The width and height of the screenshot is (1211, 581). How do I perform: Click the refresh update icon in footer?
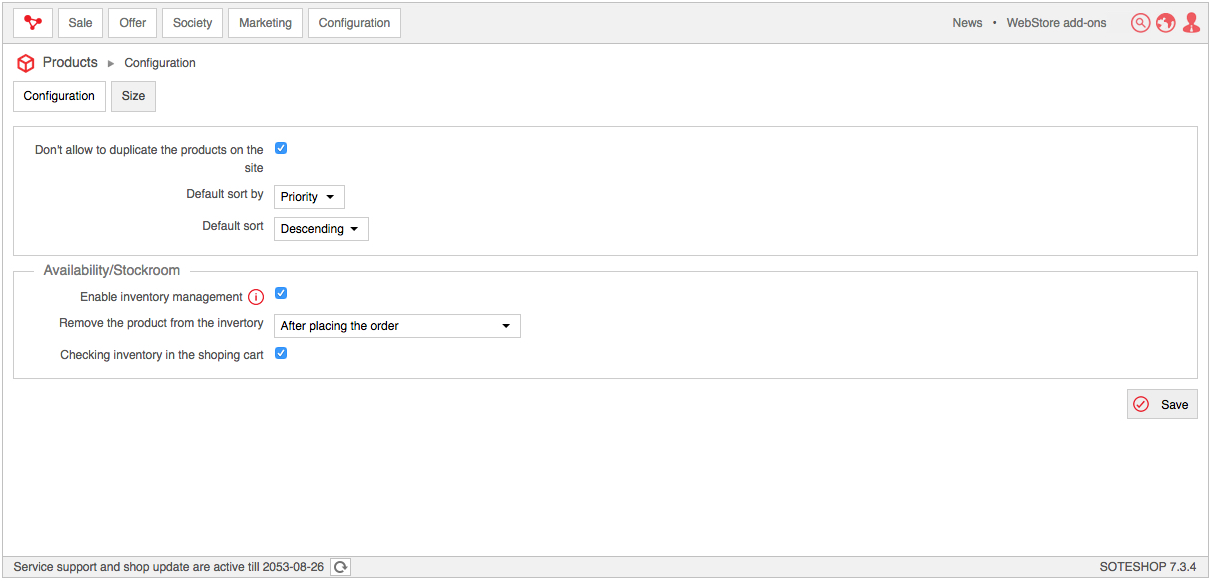click(341, 567)
